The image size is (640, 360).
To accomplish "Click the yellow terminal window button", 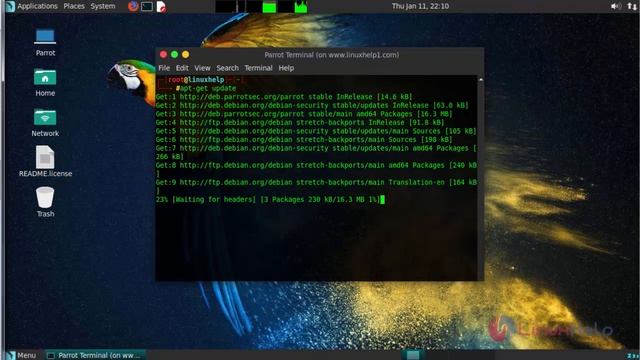I will (x=185, y=54).
